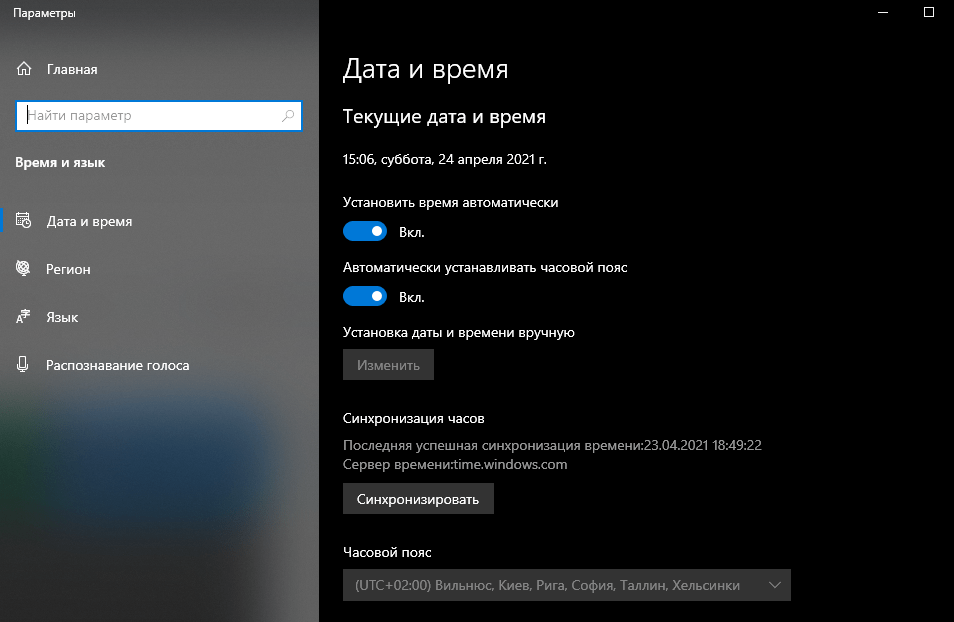Viewport: 954px width, 622px height.
Task: Maximize the Параметры window
Action: click(x=929, y=13)
